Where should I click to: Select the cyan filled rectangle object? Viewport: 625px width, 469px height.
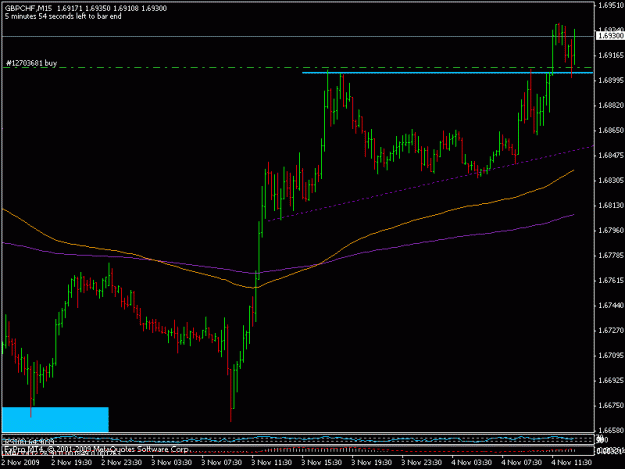coord(55,420)
